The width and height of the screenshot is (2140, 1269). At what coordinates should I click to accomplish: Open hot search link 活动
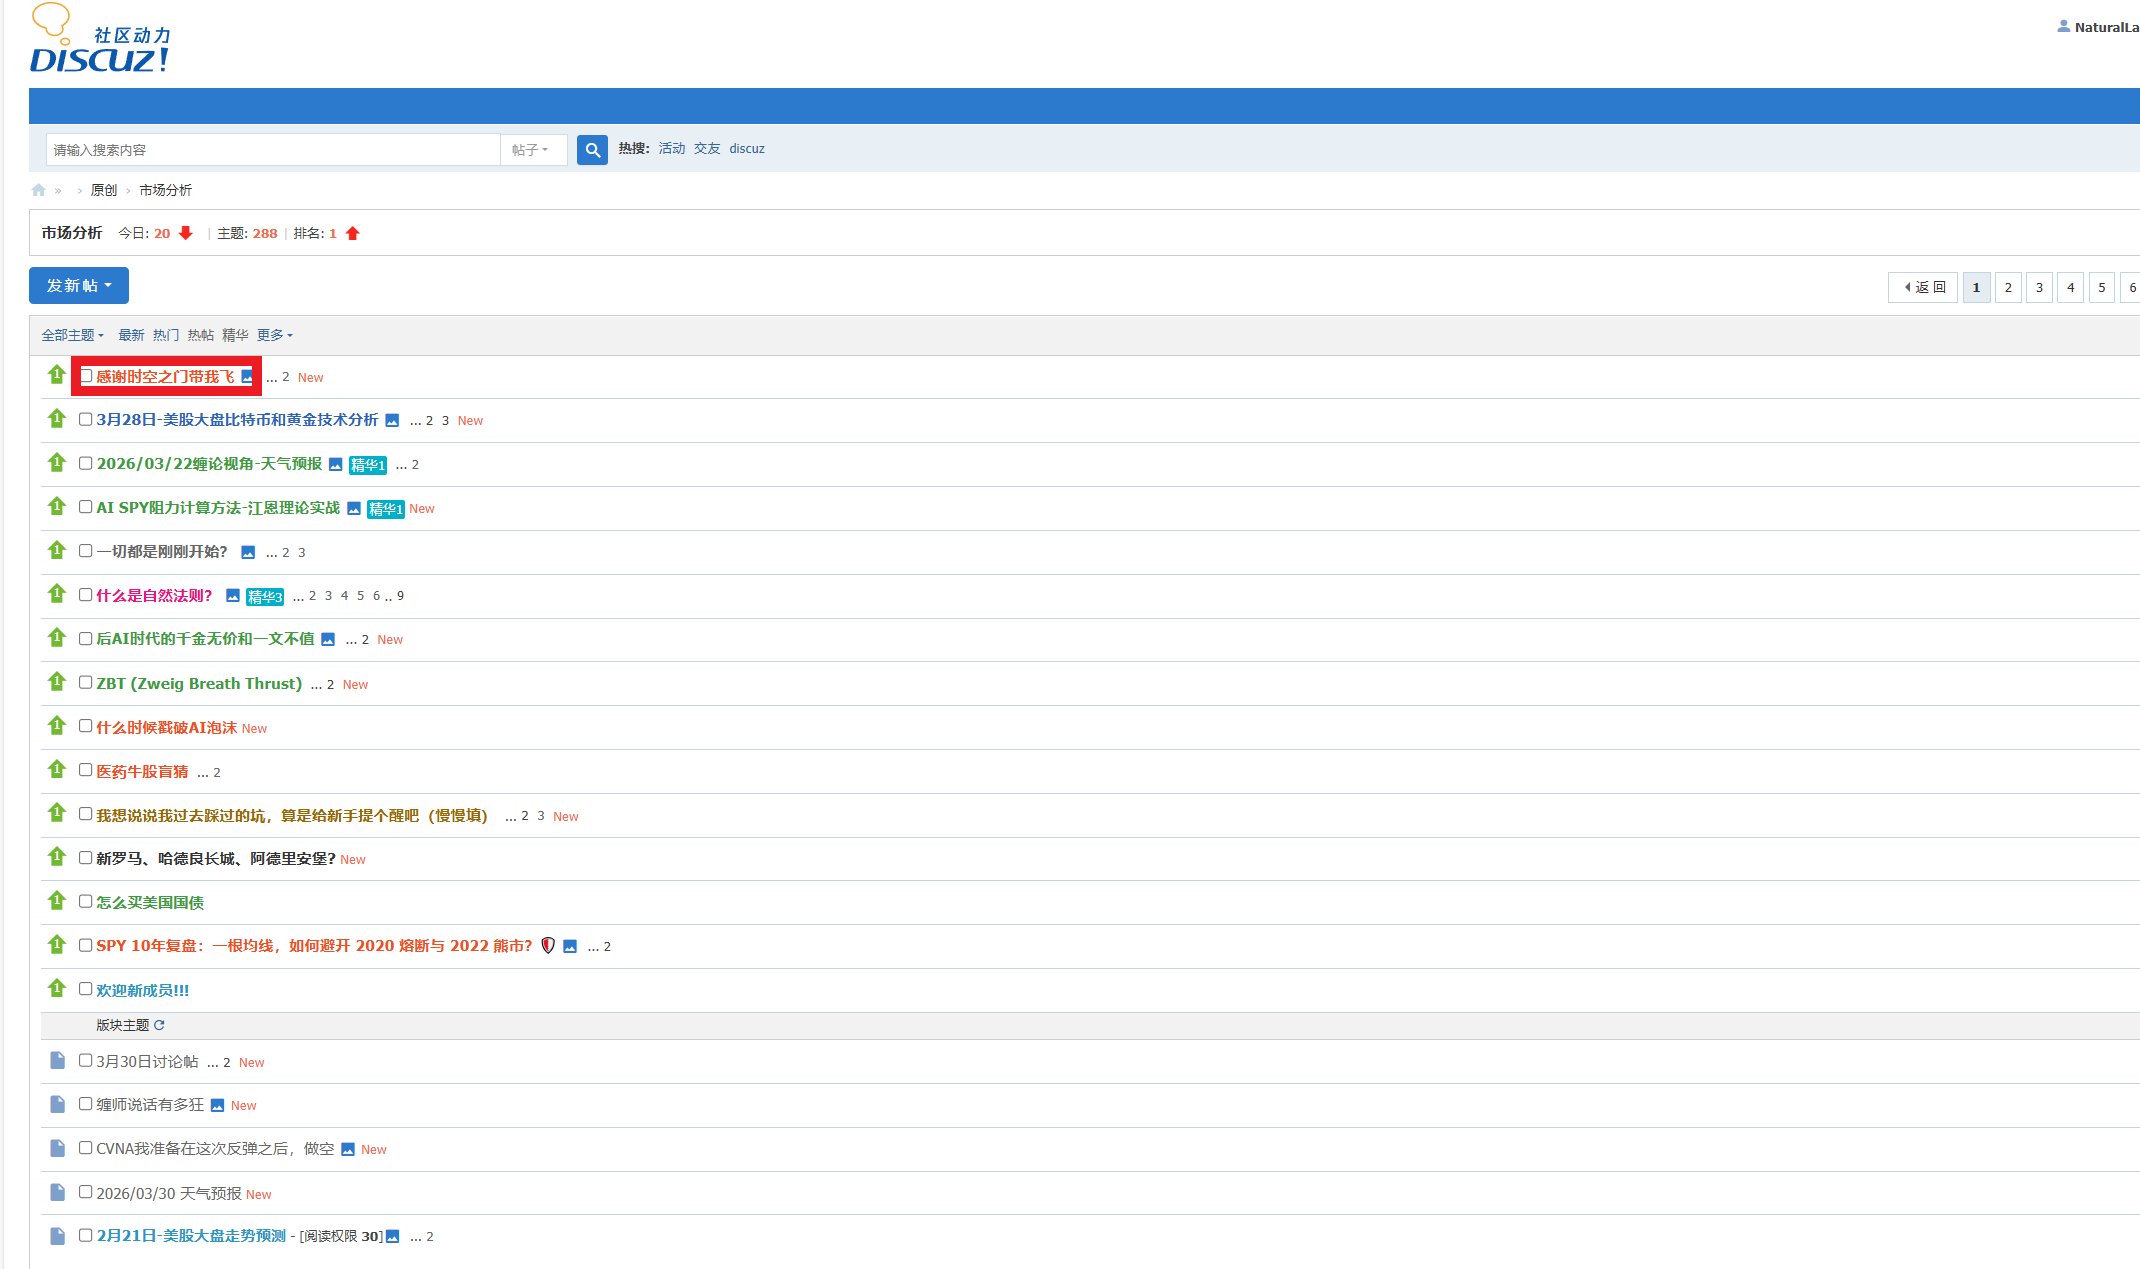[x=672, y=149]
